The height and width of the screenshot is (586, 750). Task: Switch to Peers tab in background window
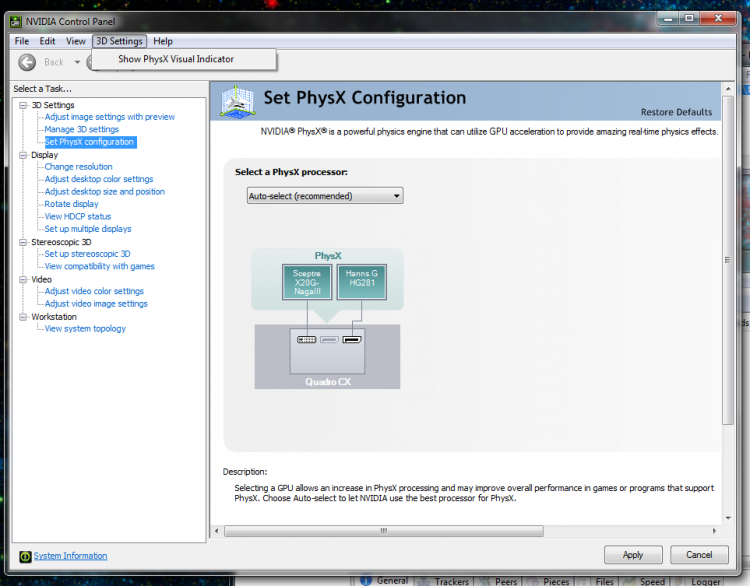click(498, 581)
